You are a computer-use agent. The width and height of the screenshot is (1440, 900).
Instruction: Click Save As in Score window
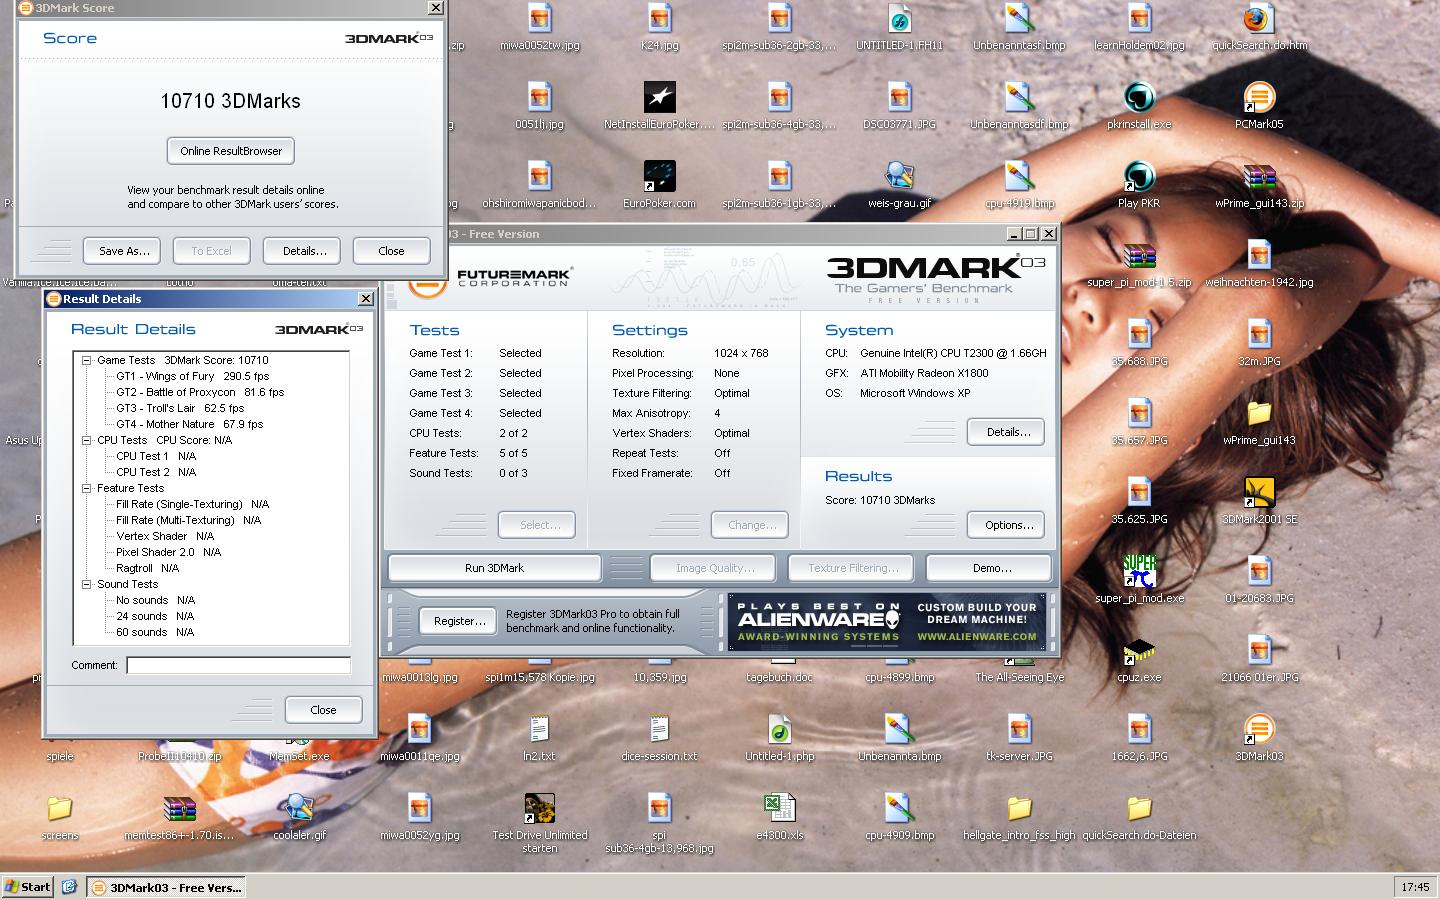(x=124, y=251)
